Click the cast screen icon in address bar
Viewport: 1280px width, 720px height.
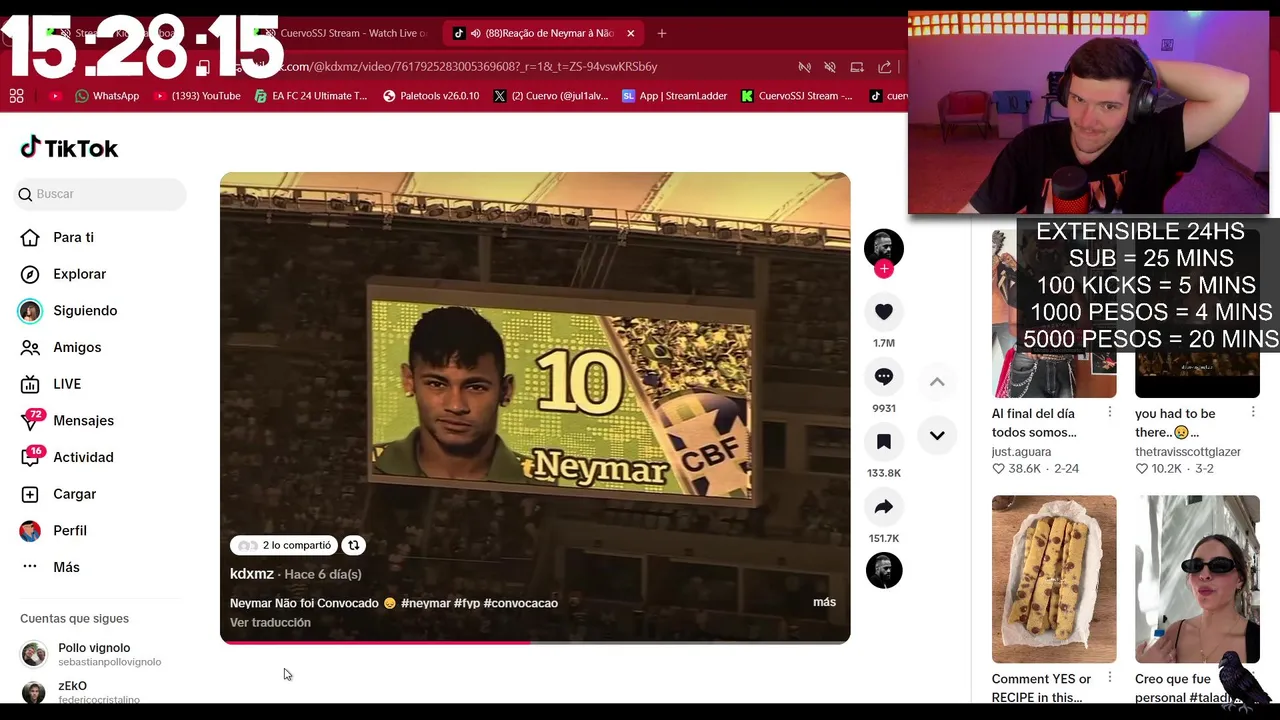pos(857,67)
